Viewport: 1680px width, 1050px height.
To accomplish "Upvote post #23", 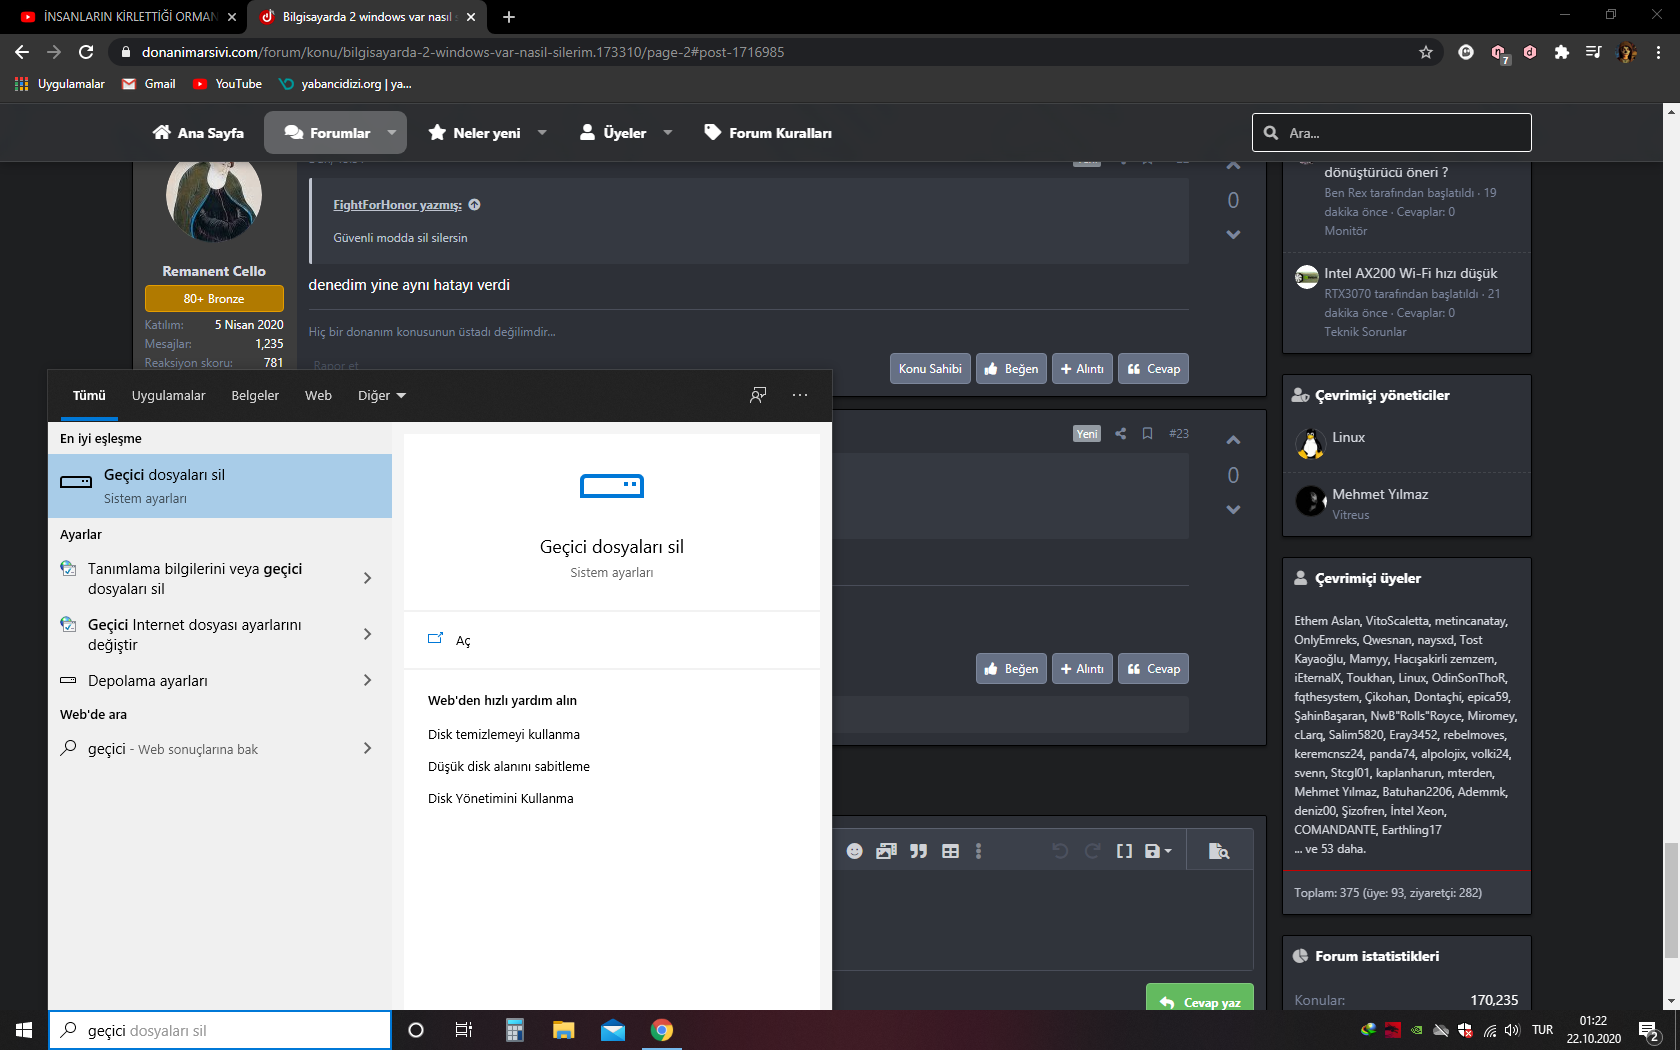I will [x=1233, y=440].
